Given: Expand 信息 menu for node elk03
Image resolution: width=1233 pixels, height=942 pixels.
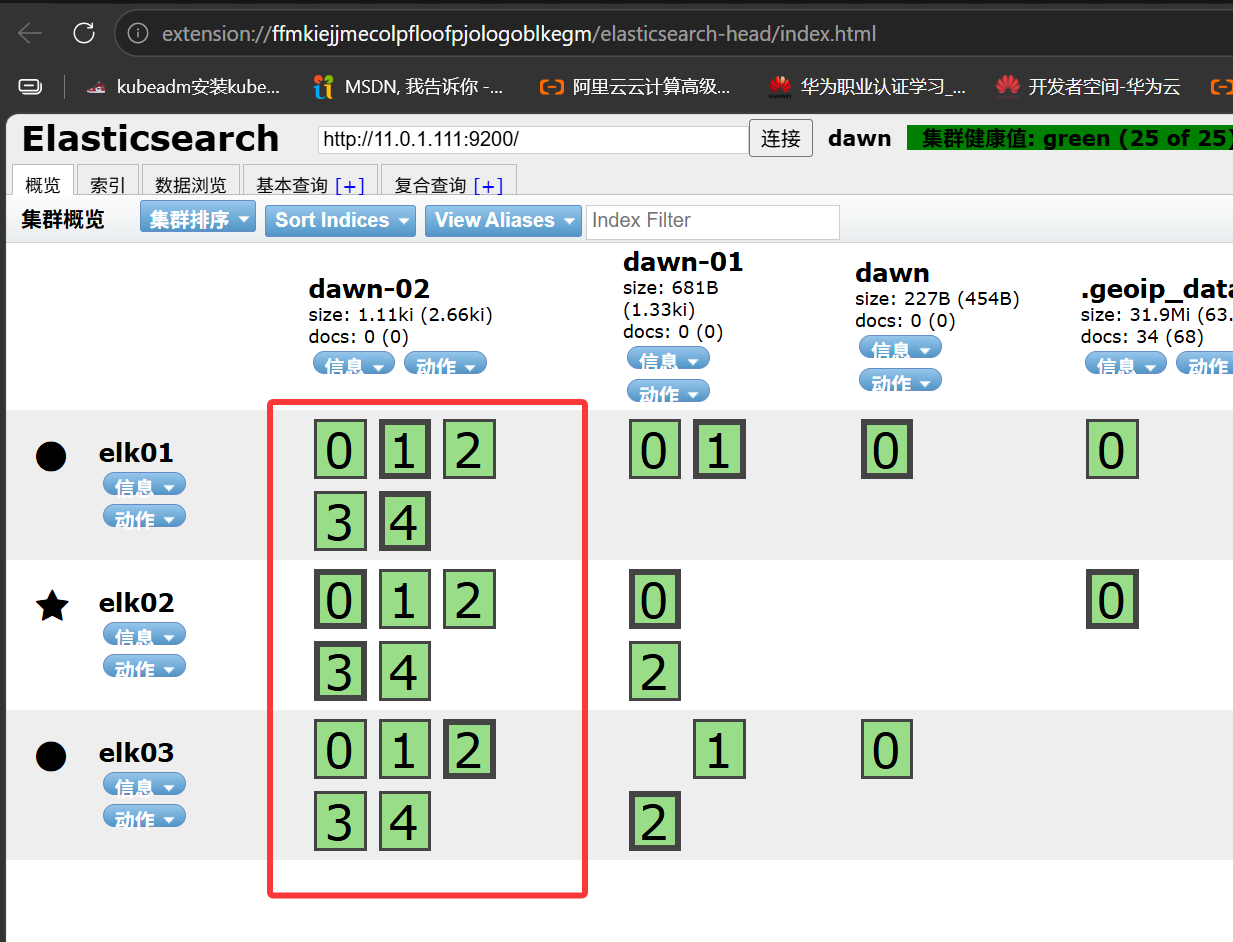Looking at the screenshot, I should click(x=144, y=786).
